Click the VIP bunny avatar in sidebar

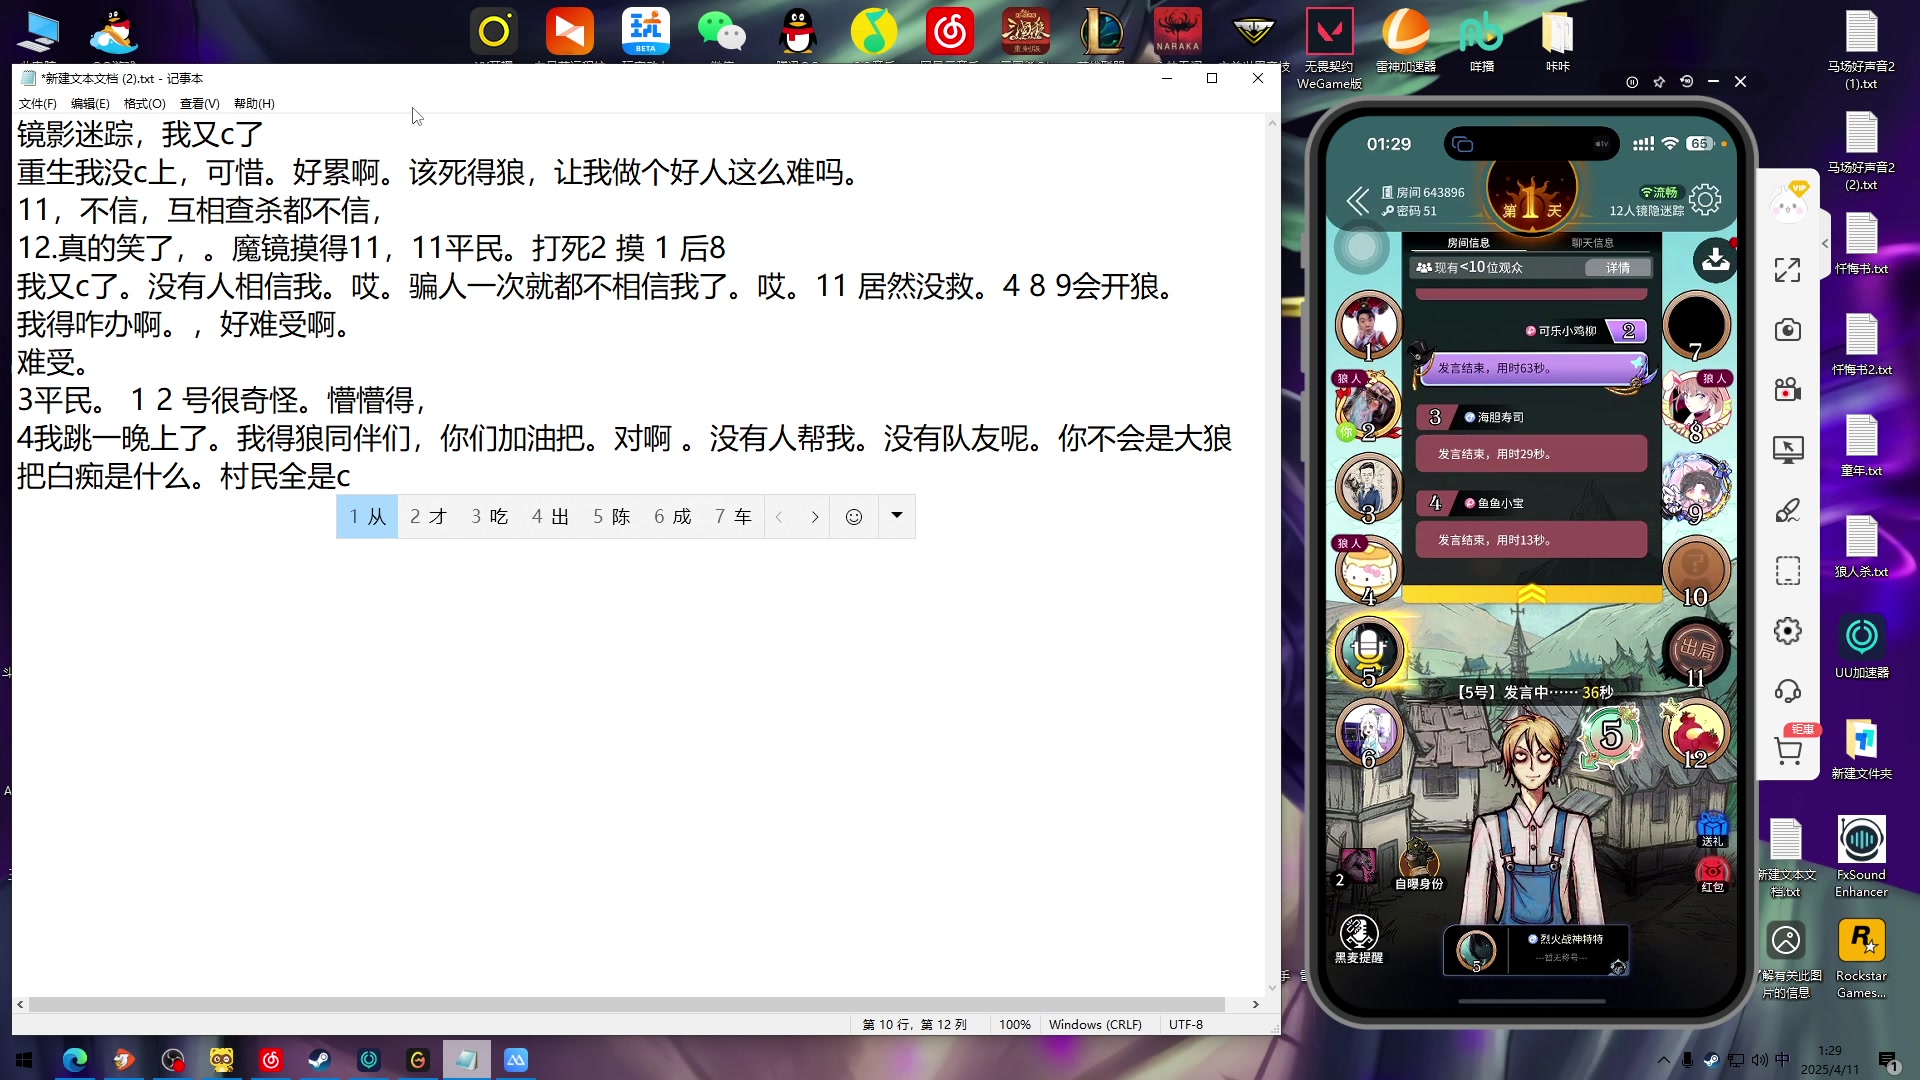coord(1788,203)
